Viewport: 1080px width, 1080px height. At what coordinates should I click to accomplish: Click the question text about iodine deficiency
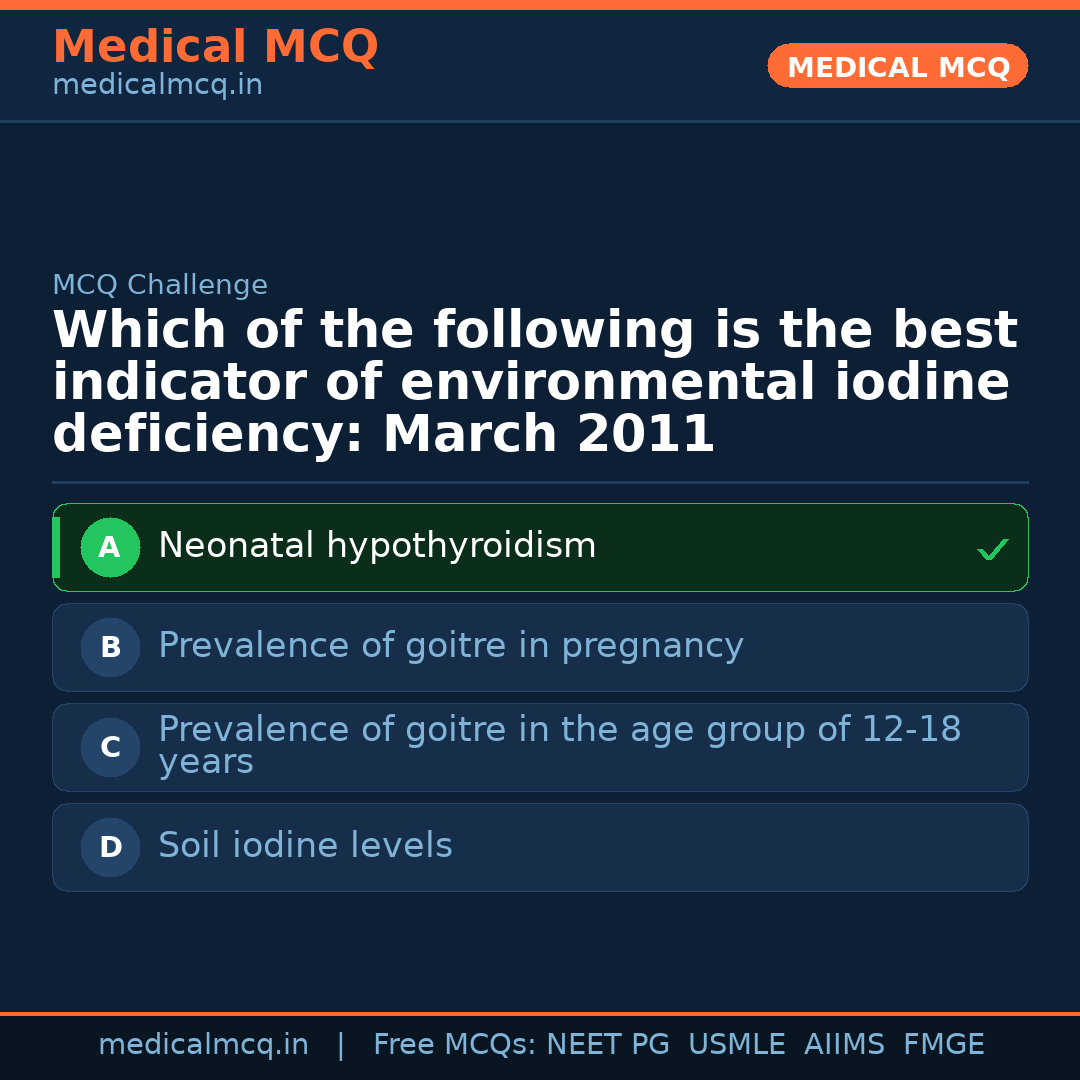535,383
